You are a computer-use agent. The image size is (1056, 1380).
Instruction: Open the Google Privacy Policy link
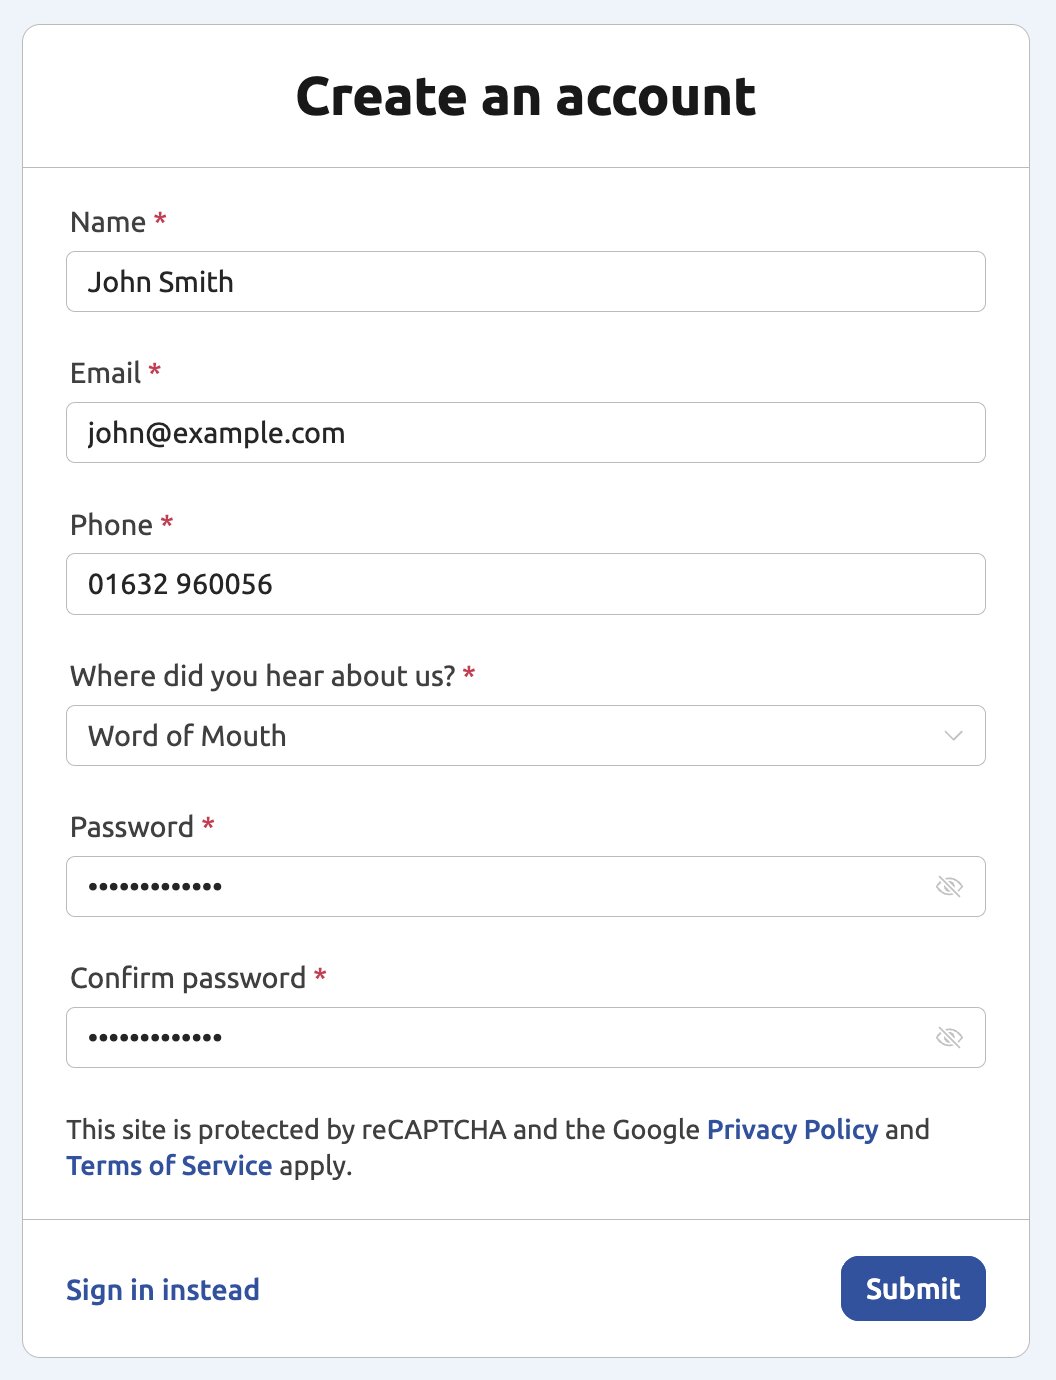pos(792,1129)
